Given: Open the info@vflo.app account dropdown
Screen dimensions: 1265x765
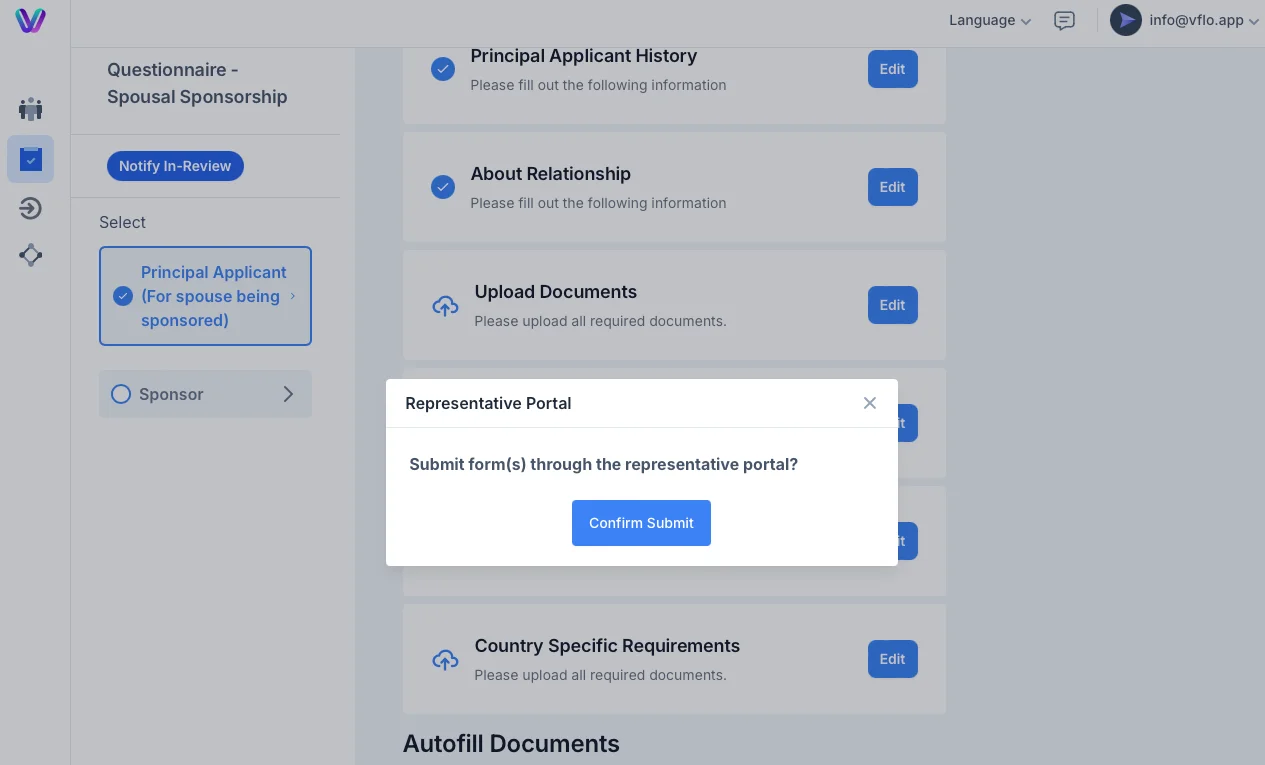Looking at the screenshot, I should coord(1204,20).
